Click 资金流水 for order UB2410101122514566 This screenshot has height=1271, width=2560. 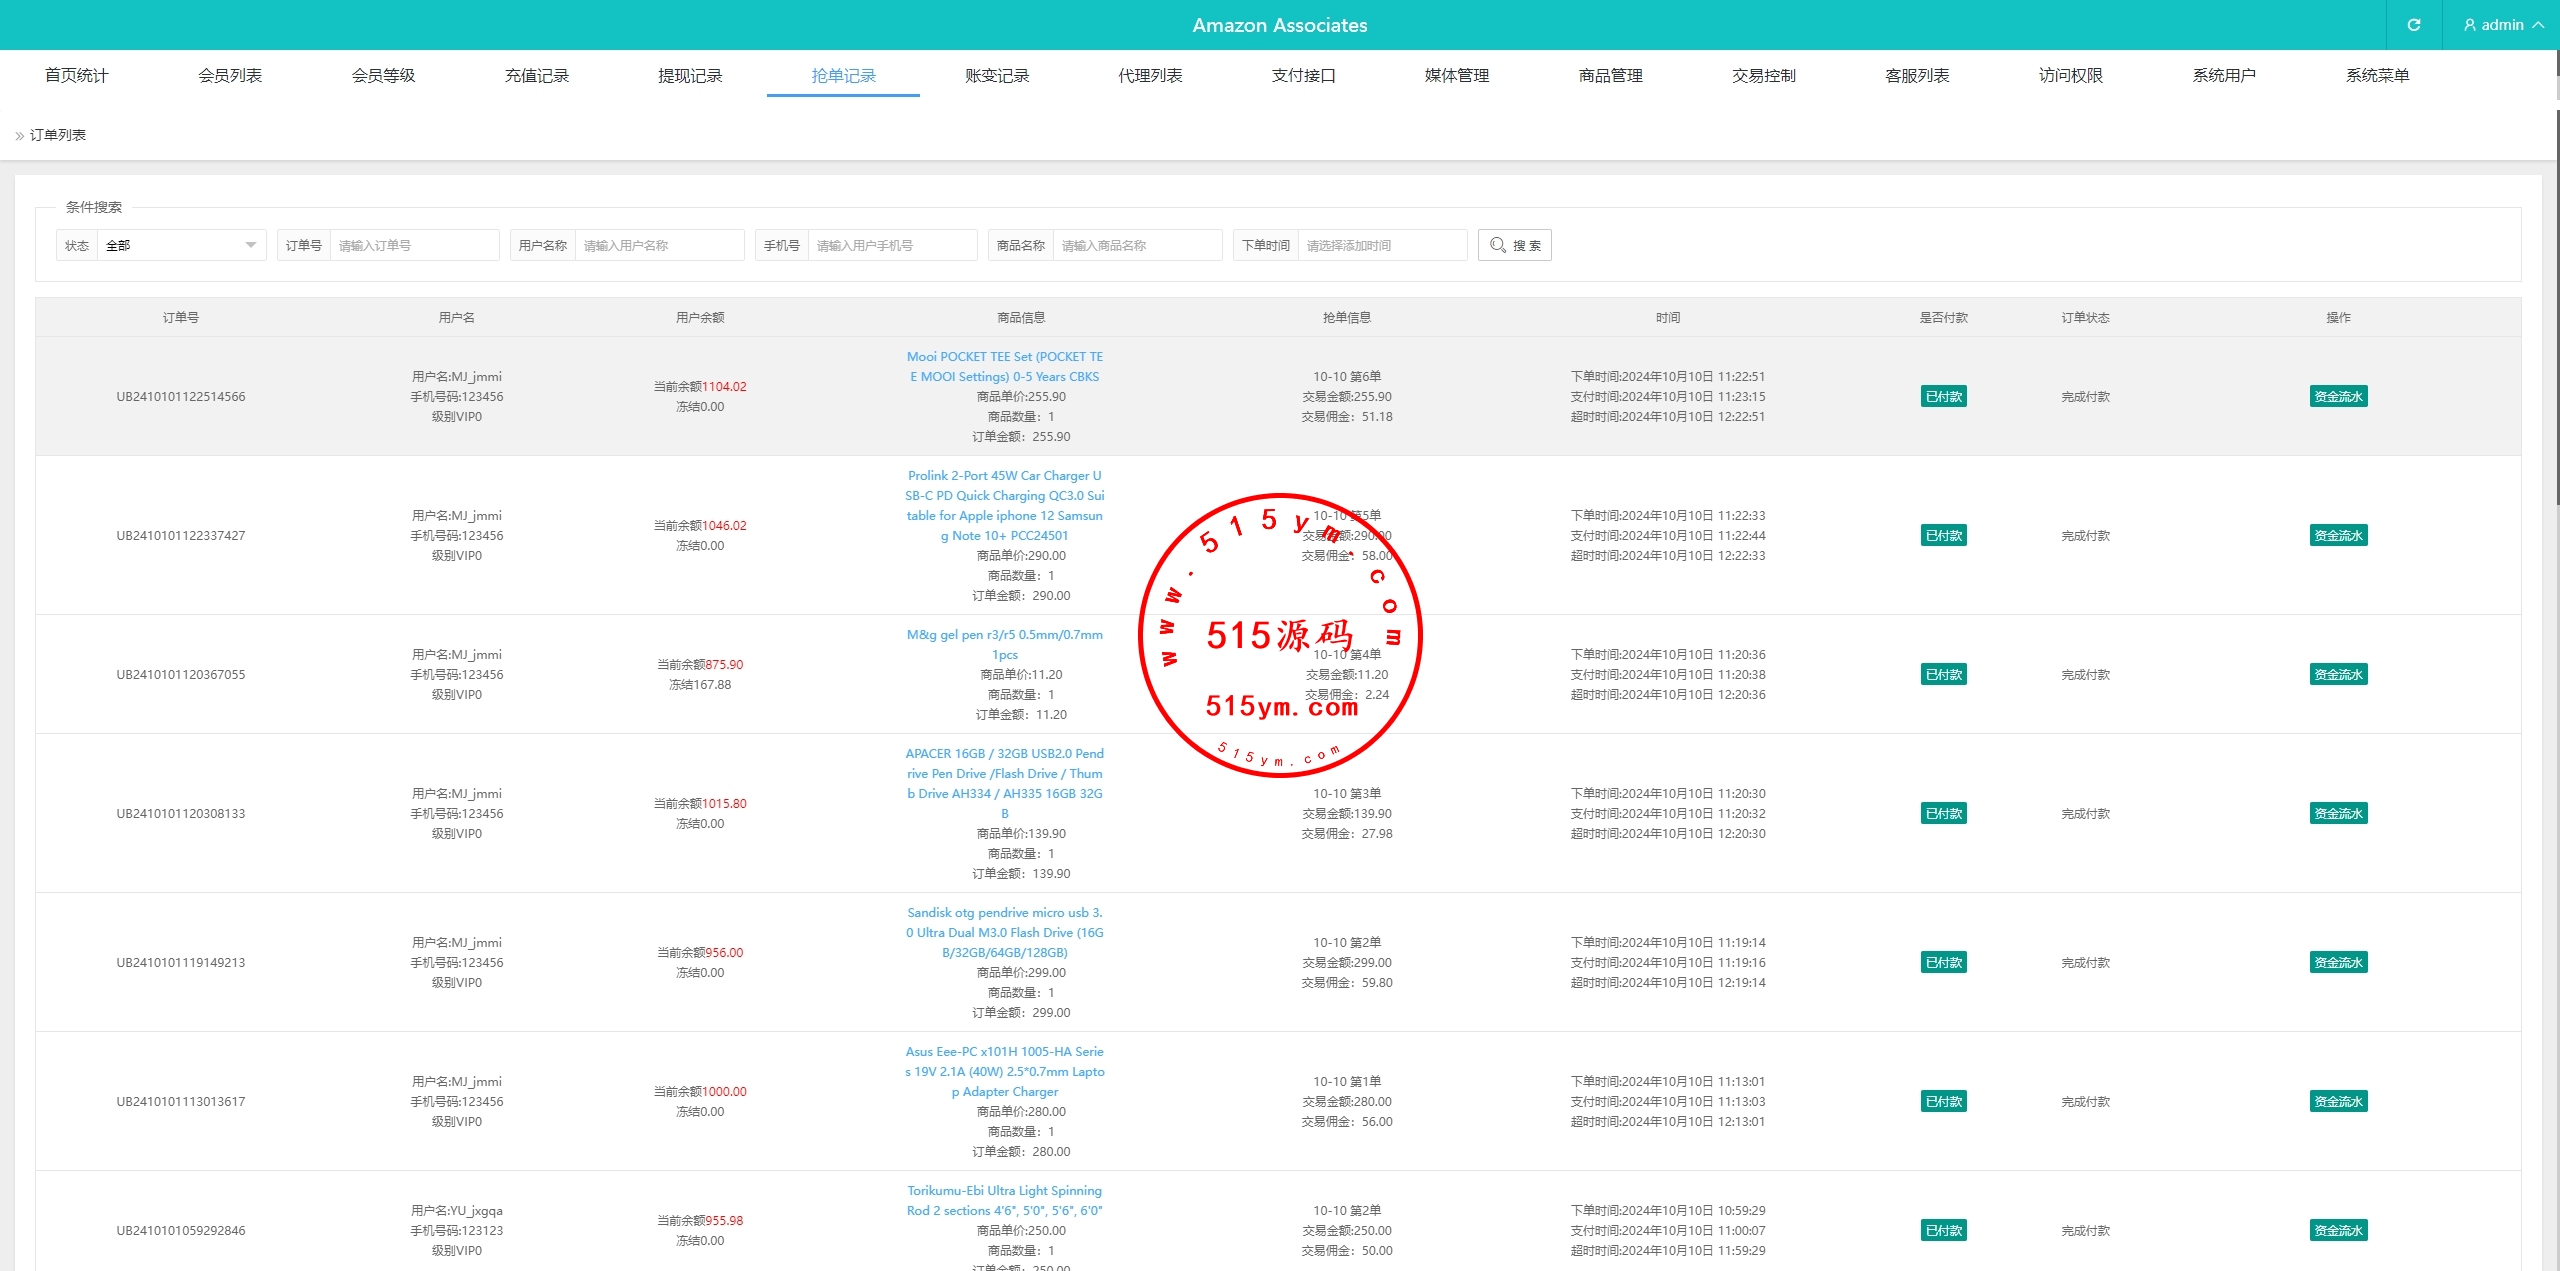[2338, 397]
